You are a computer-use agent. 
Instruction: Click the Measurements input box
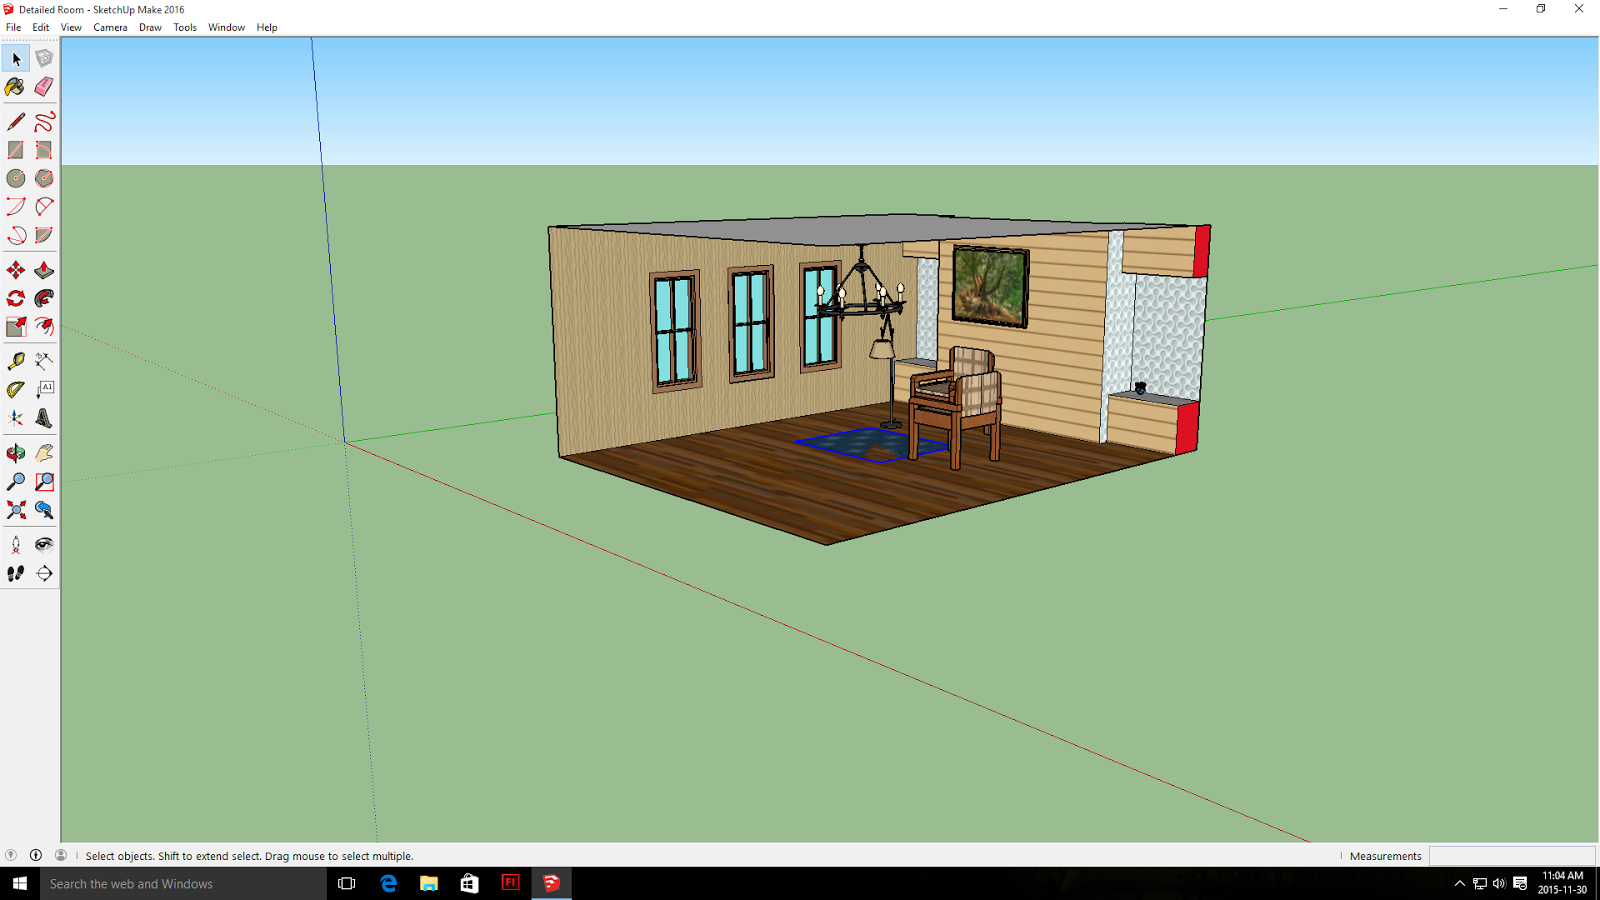tap(1511, 856)
